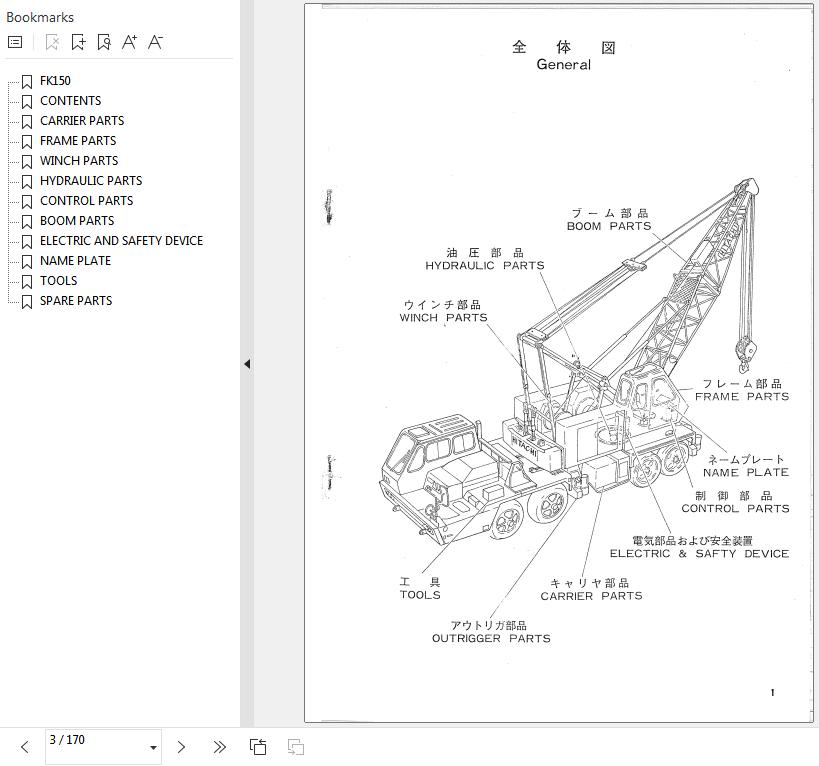Click the go to previous view icon

pyautogui.click(x=258, y=747)
